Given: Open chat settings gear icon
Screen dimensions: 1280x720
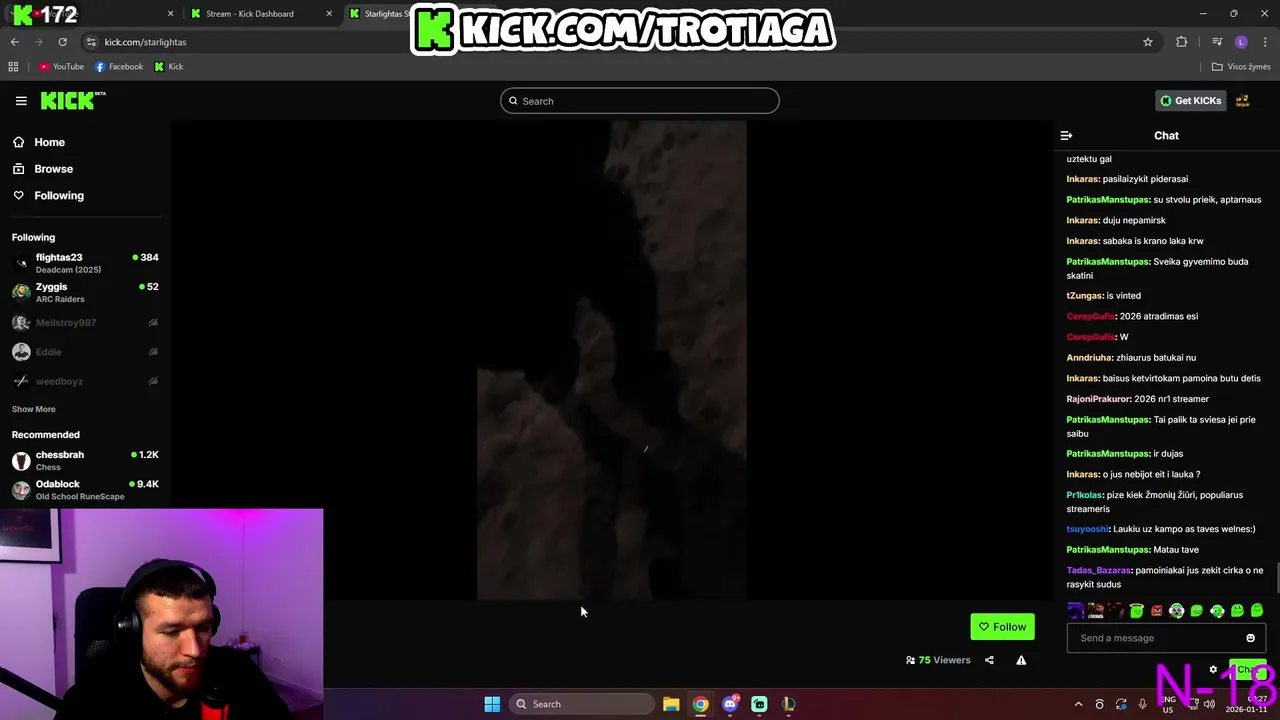Looking at the screenshot, I should 1213,670.
